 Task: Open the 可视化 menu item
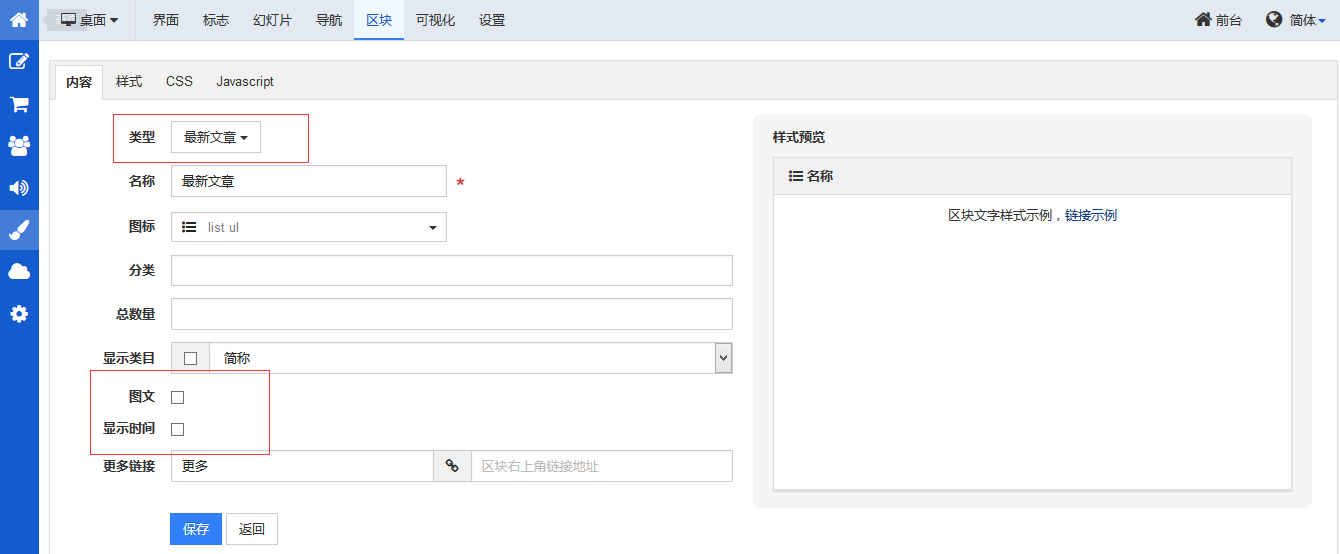click(435, 20)
